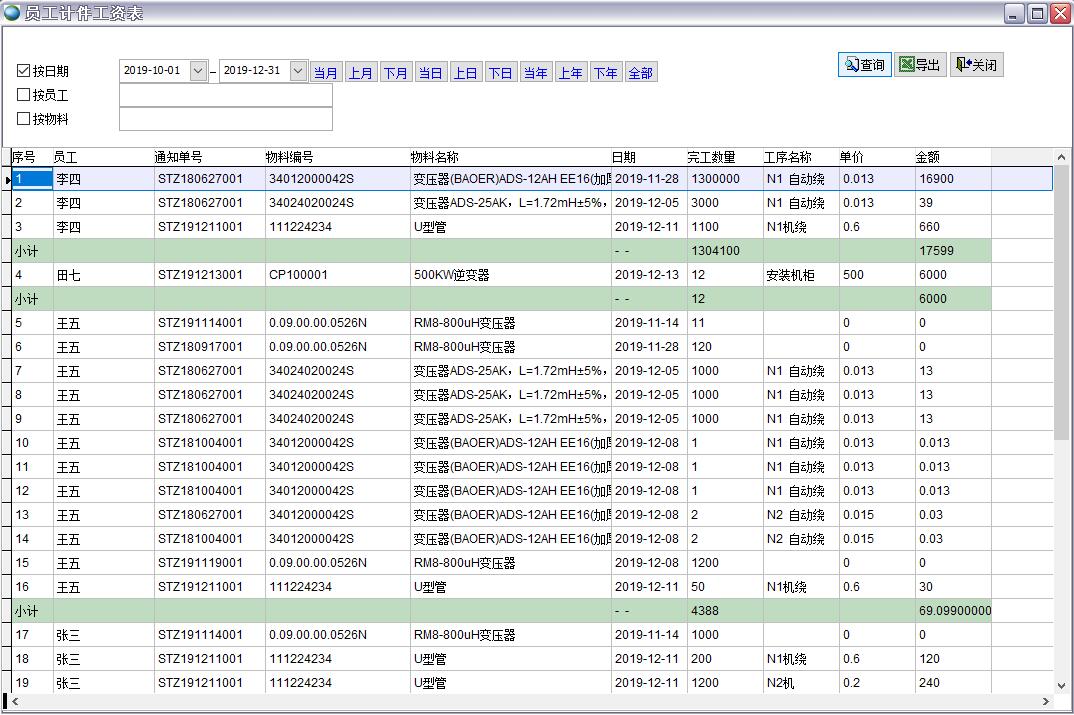
Task: Sort by the 员工 column header
Action: (102, 157)
